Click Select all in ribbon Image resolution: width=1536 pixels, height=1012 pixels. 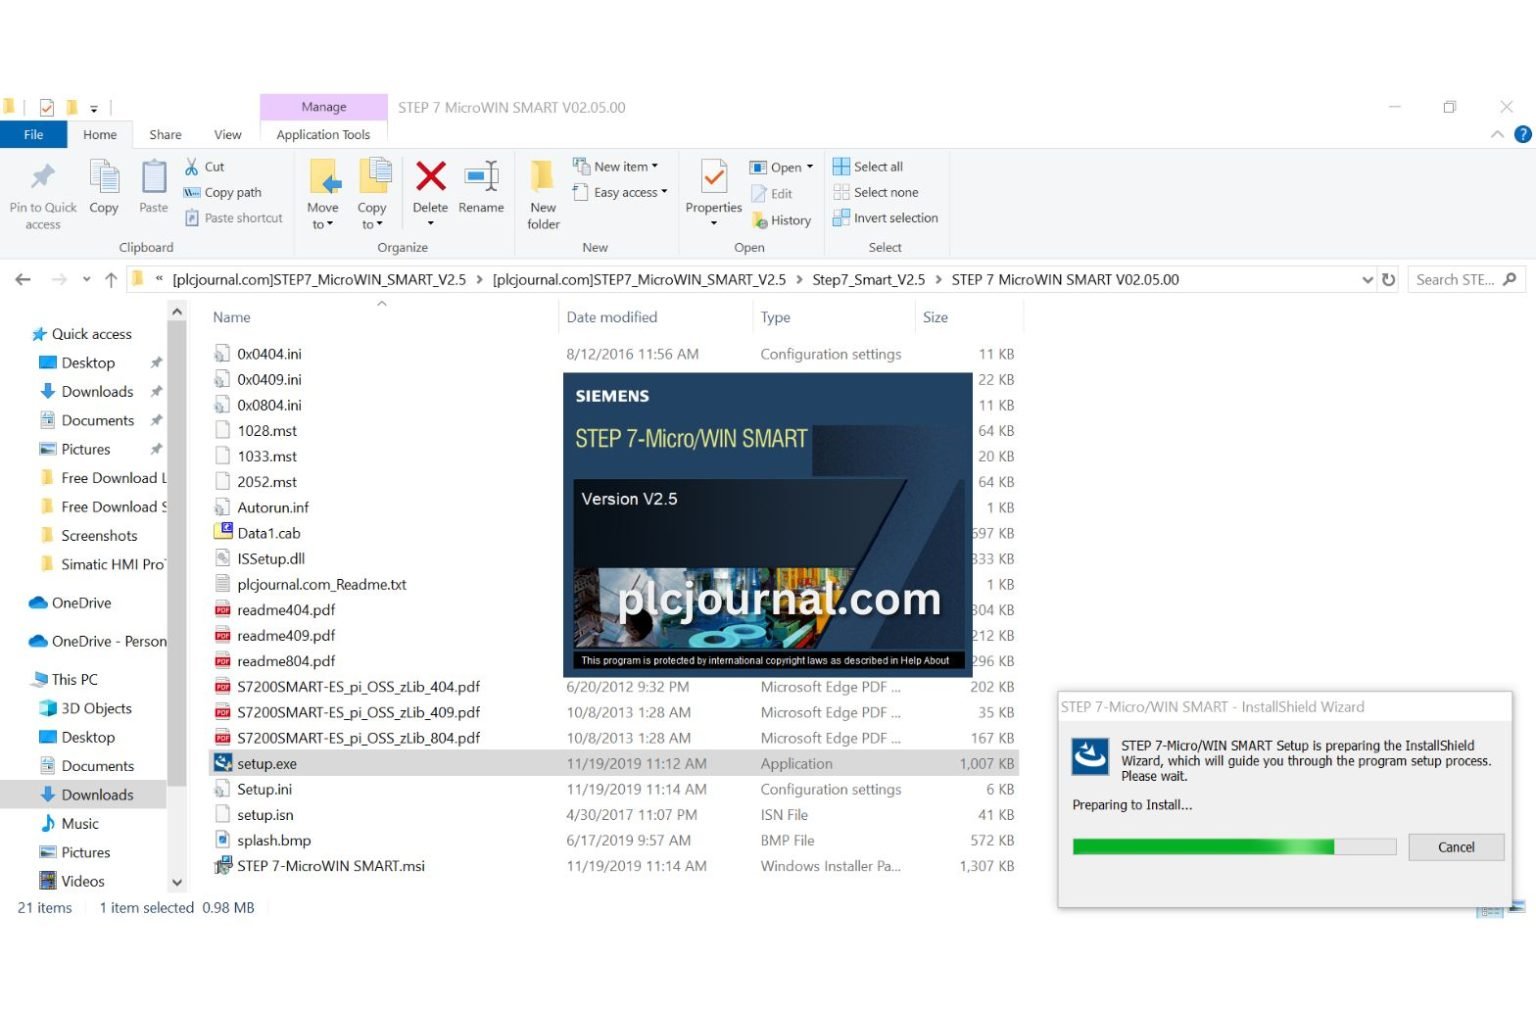point(868,167)
